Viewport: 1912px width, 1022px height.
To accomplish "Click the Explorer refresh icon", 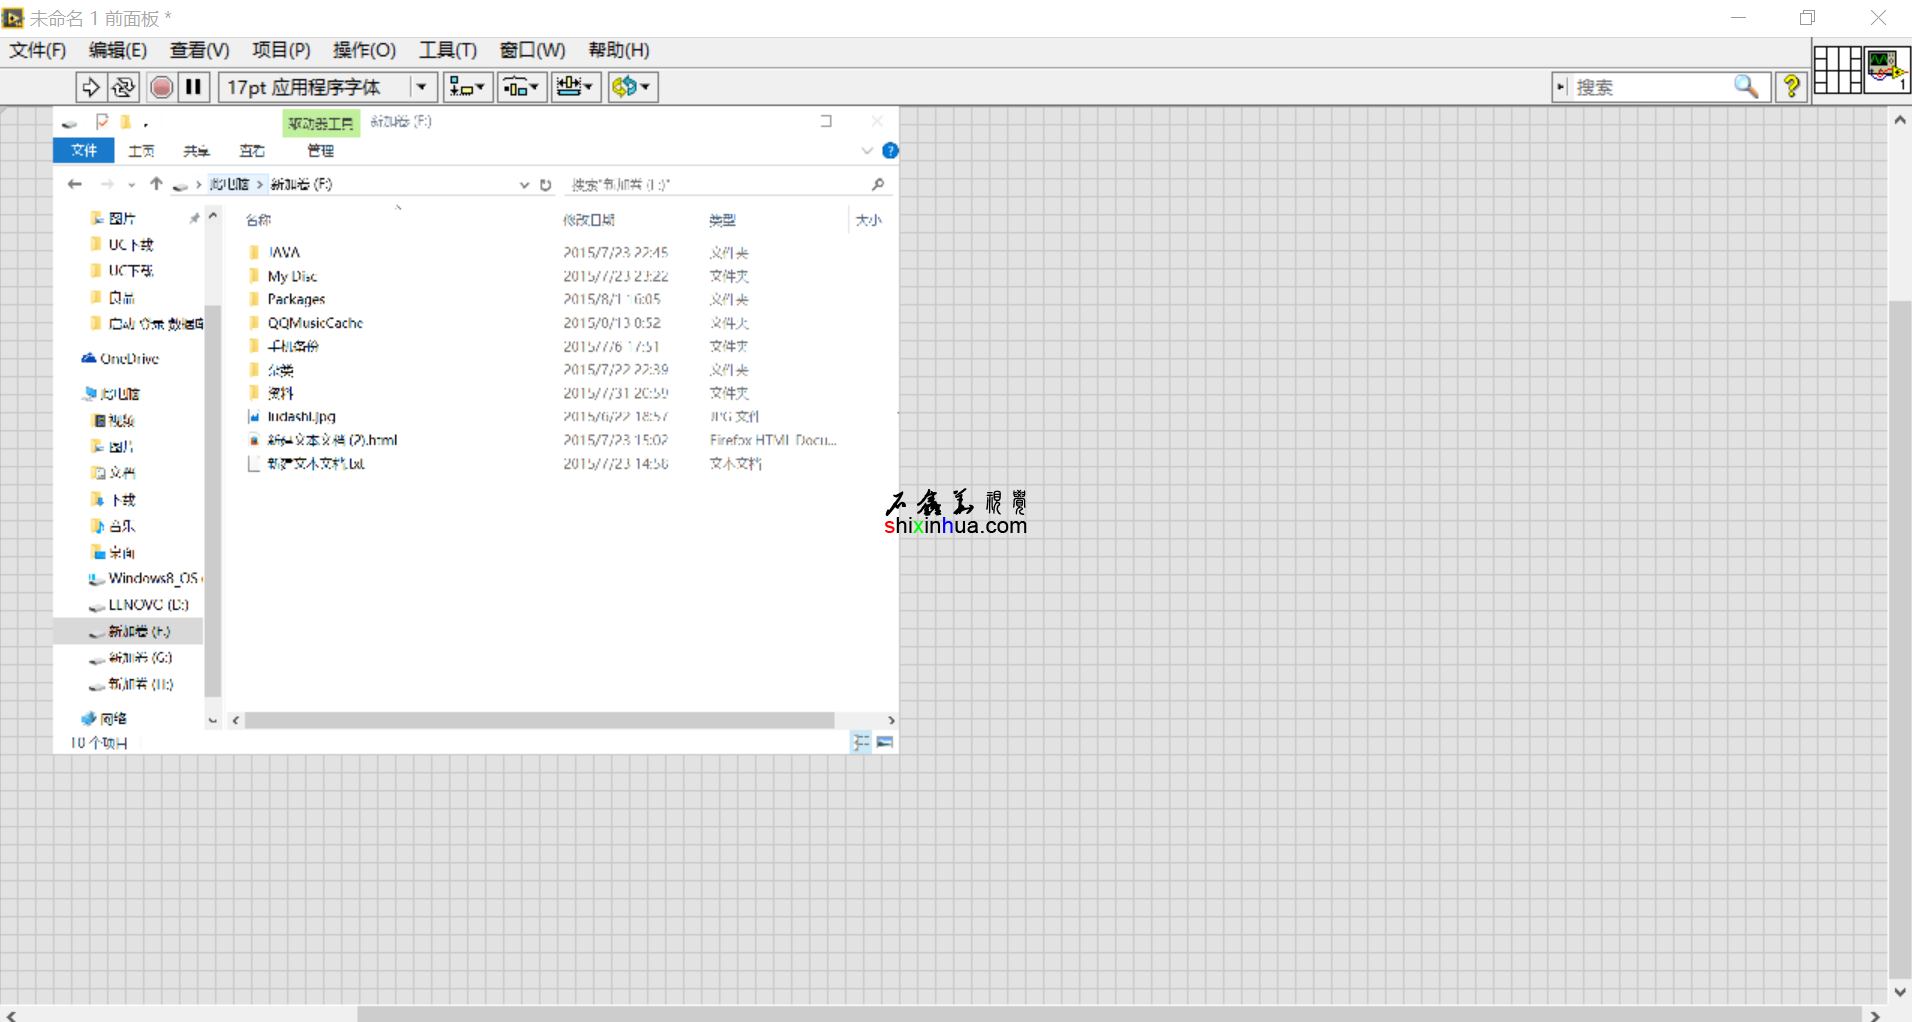I will 546,185.
